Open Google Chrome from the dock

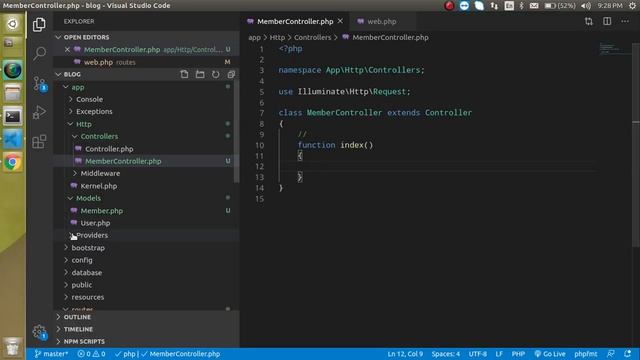point(13,162)
